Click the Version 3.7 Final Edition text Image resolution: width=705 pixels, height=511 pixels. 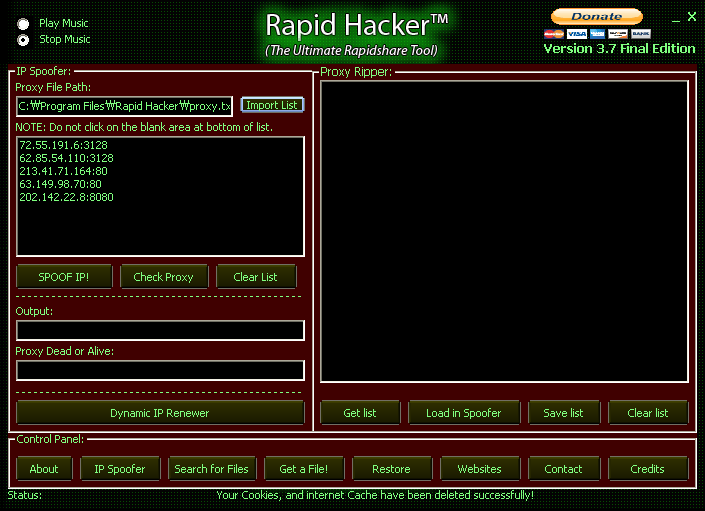[x=620, y=49]
